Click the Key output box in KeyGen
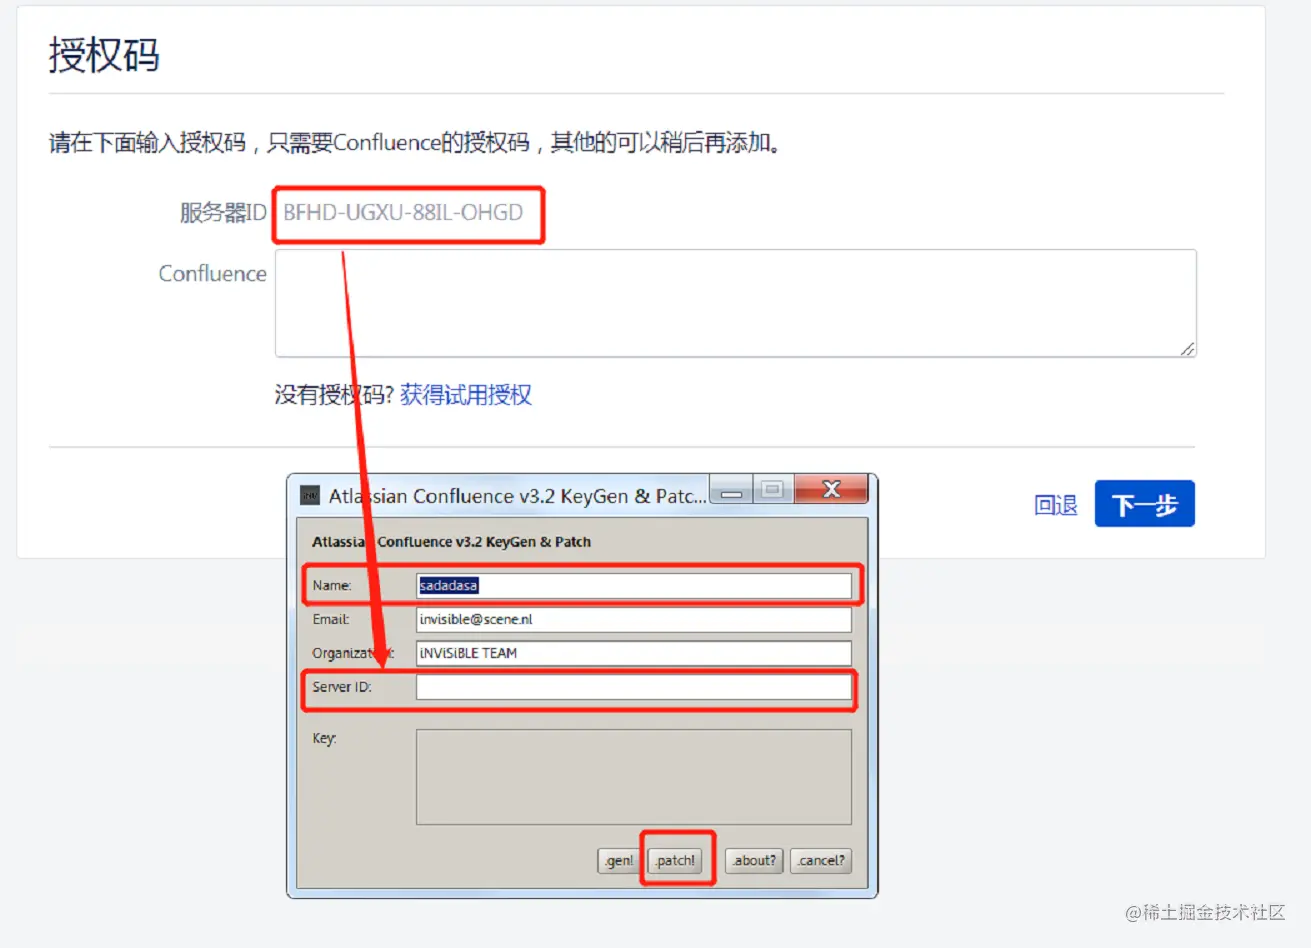This screenshot has width=1311, height=948. pyautogui.click(x=634, y=777)
